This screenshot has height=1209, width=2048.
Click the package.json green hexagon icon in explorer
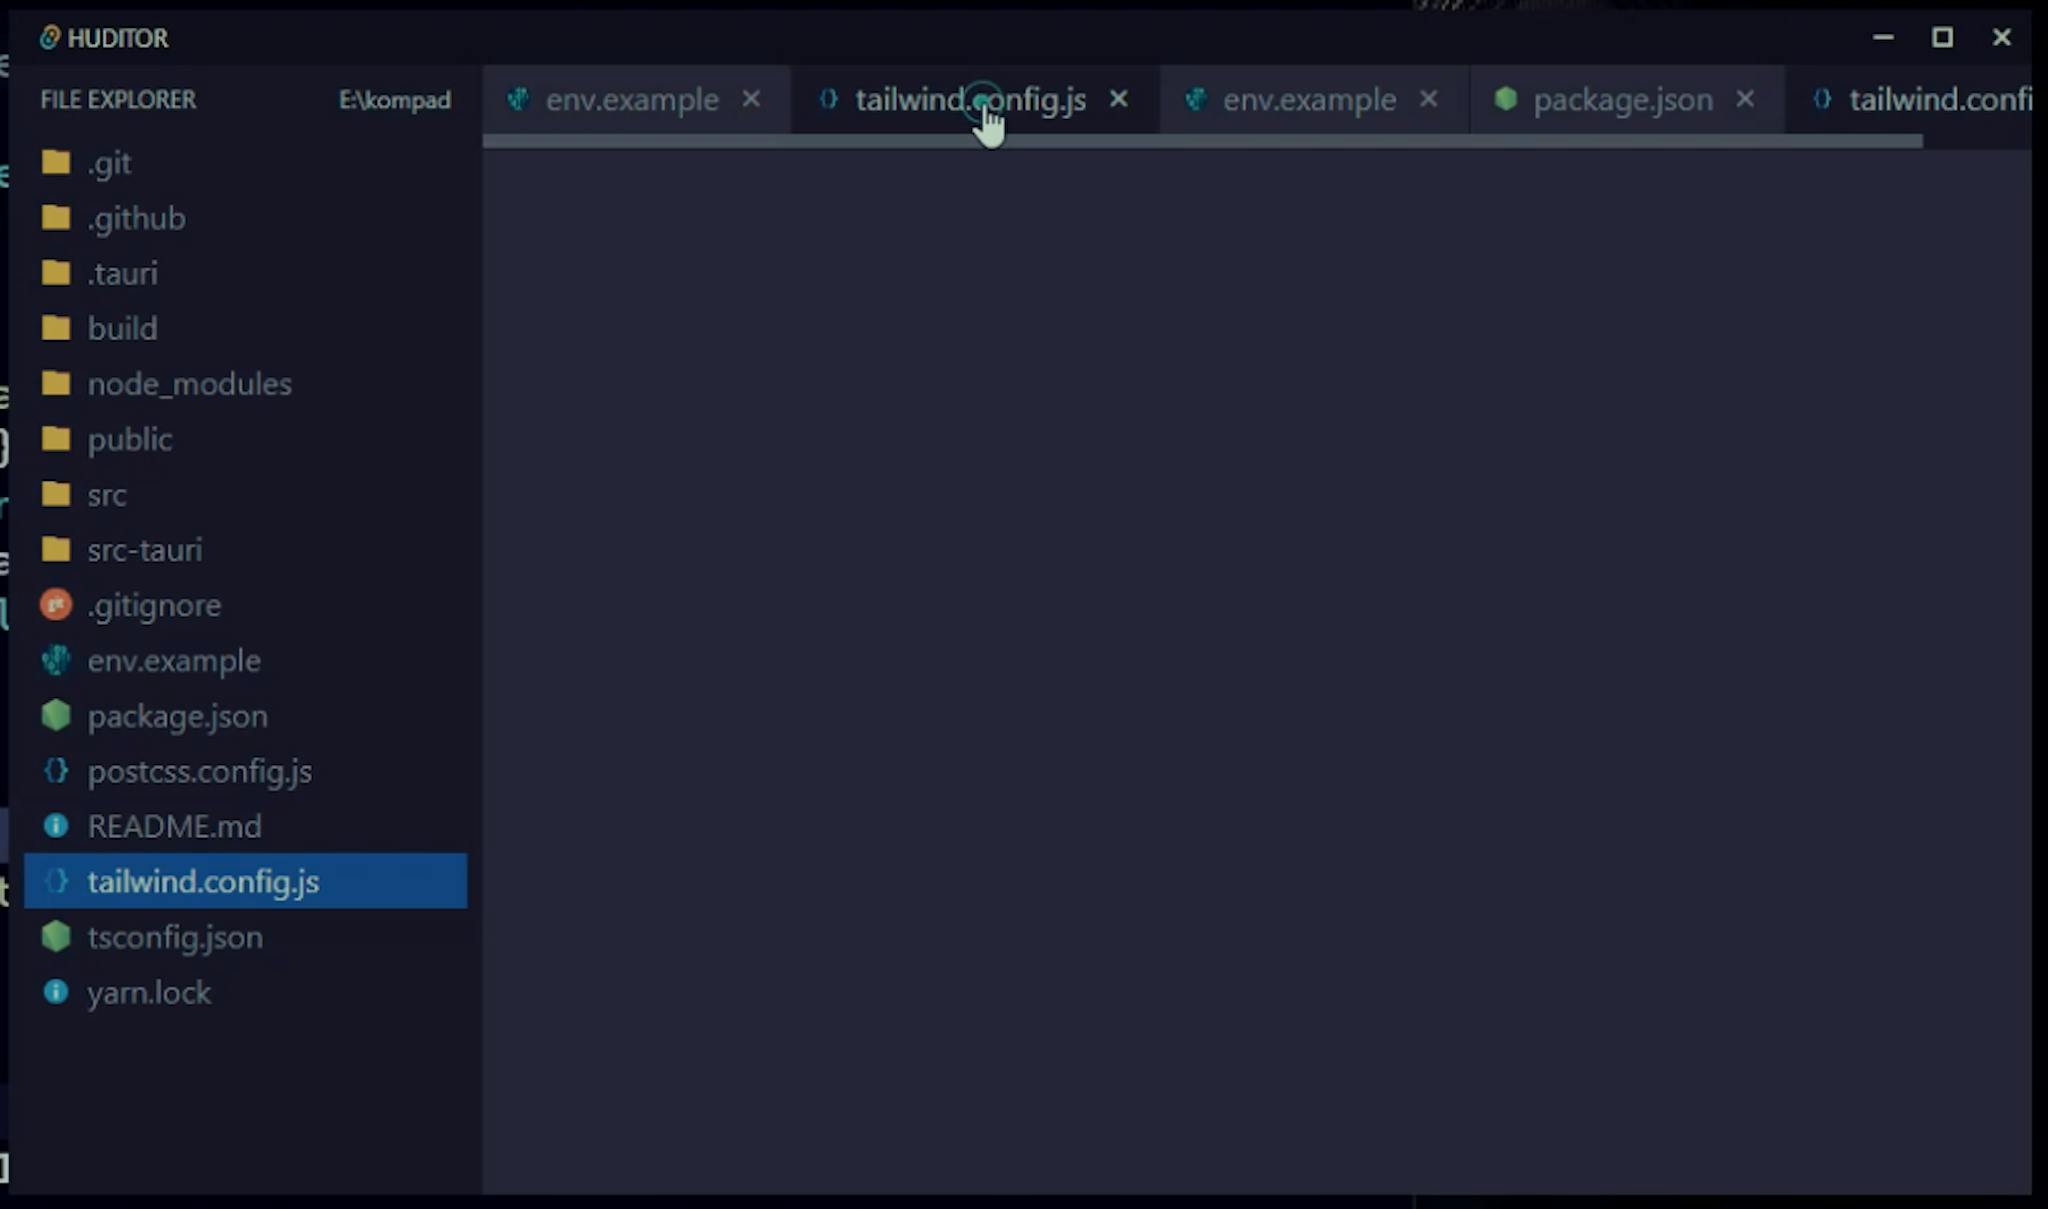56,715
